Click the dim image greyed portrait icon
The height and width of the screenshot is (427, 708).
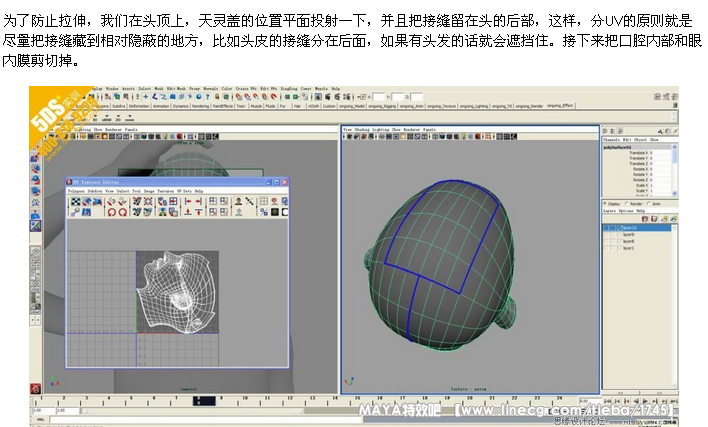pyautogui.click(x=239, y=212)
